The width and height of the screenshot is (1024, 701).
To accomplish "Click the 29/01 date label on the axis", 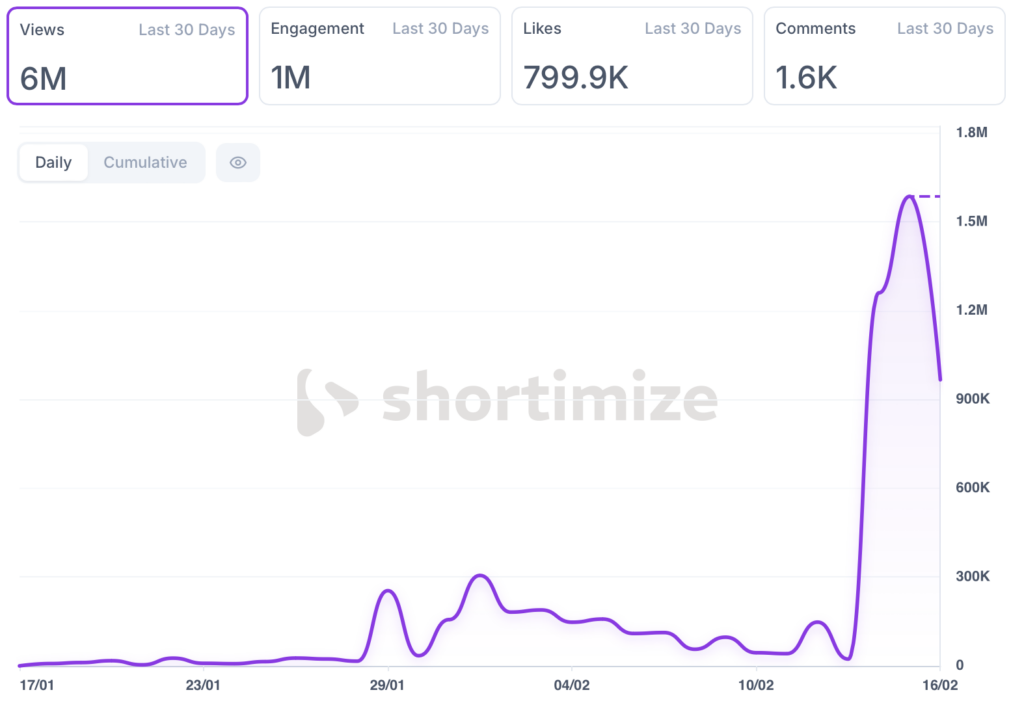I will tap(387, 686).
